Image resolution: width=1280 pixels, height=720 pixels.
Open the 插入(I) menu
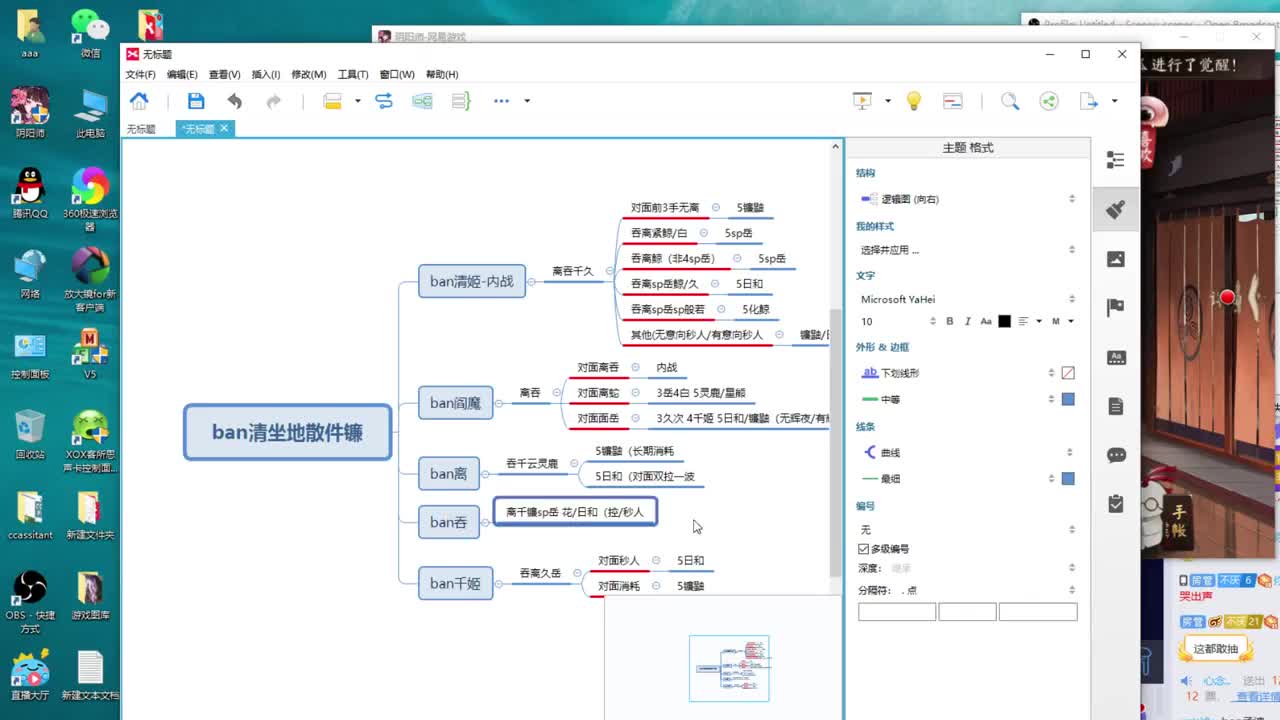[x=266, y=74]
